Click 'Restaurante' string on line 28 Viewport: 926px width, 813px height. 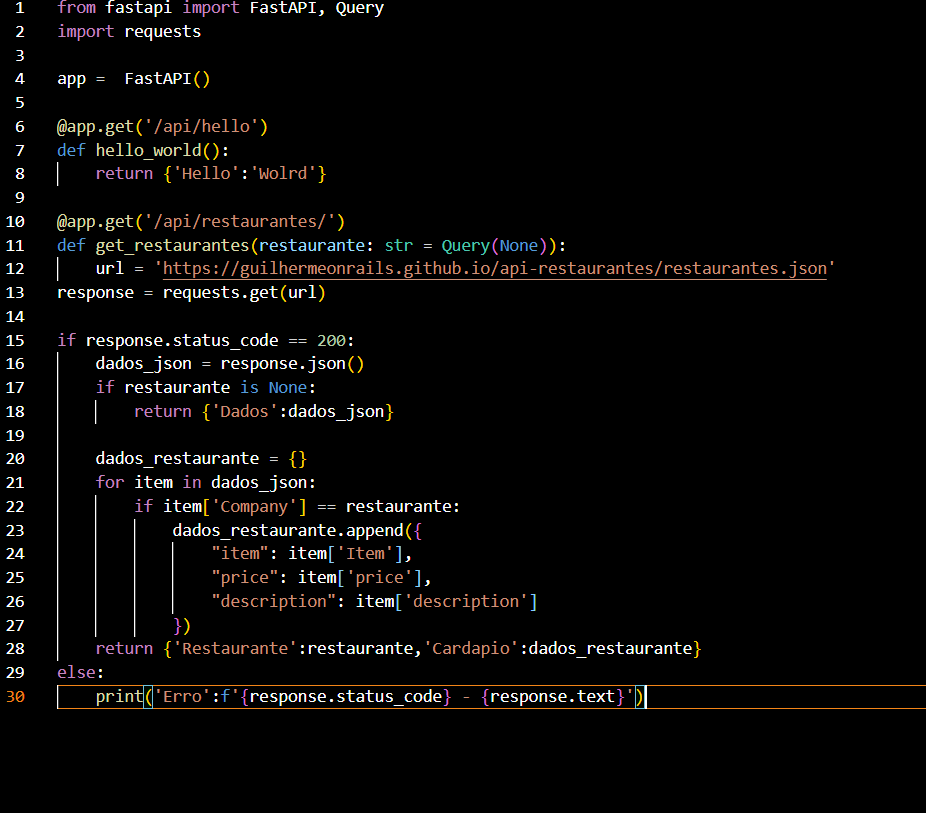(235, 649)
